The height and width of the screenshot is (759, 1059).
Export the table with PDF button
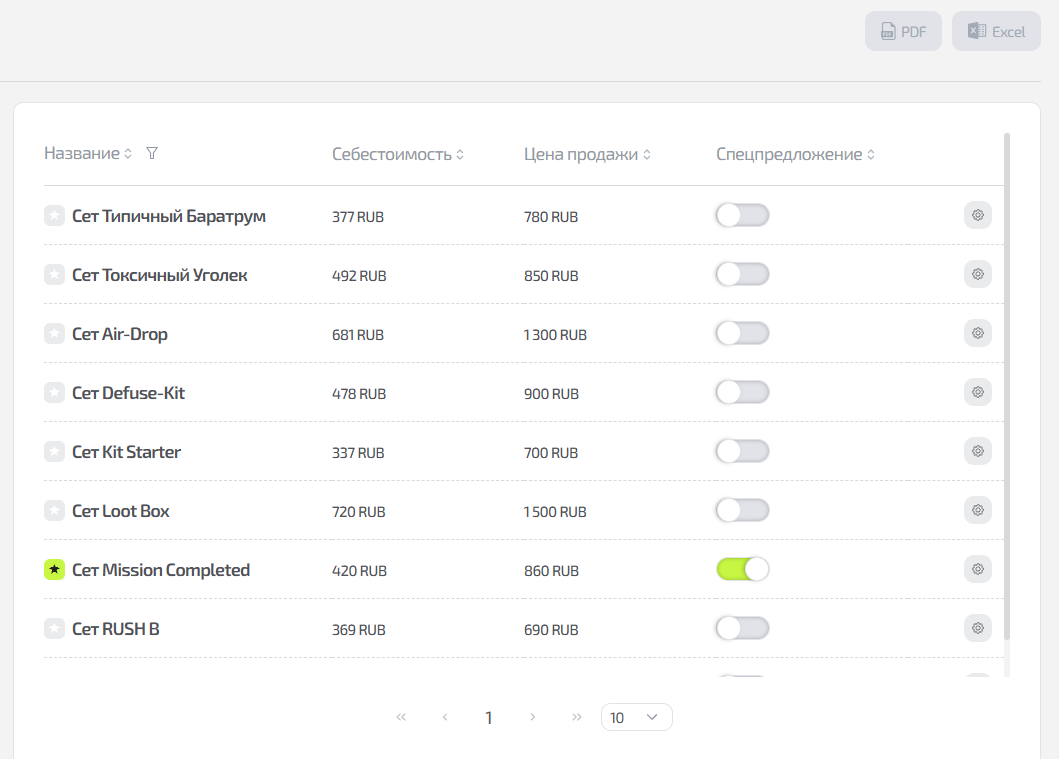coord(903,32)
